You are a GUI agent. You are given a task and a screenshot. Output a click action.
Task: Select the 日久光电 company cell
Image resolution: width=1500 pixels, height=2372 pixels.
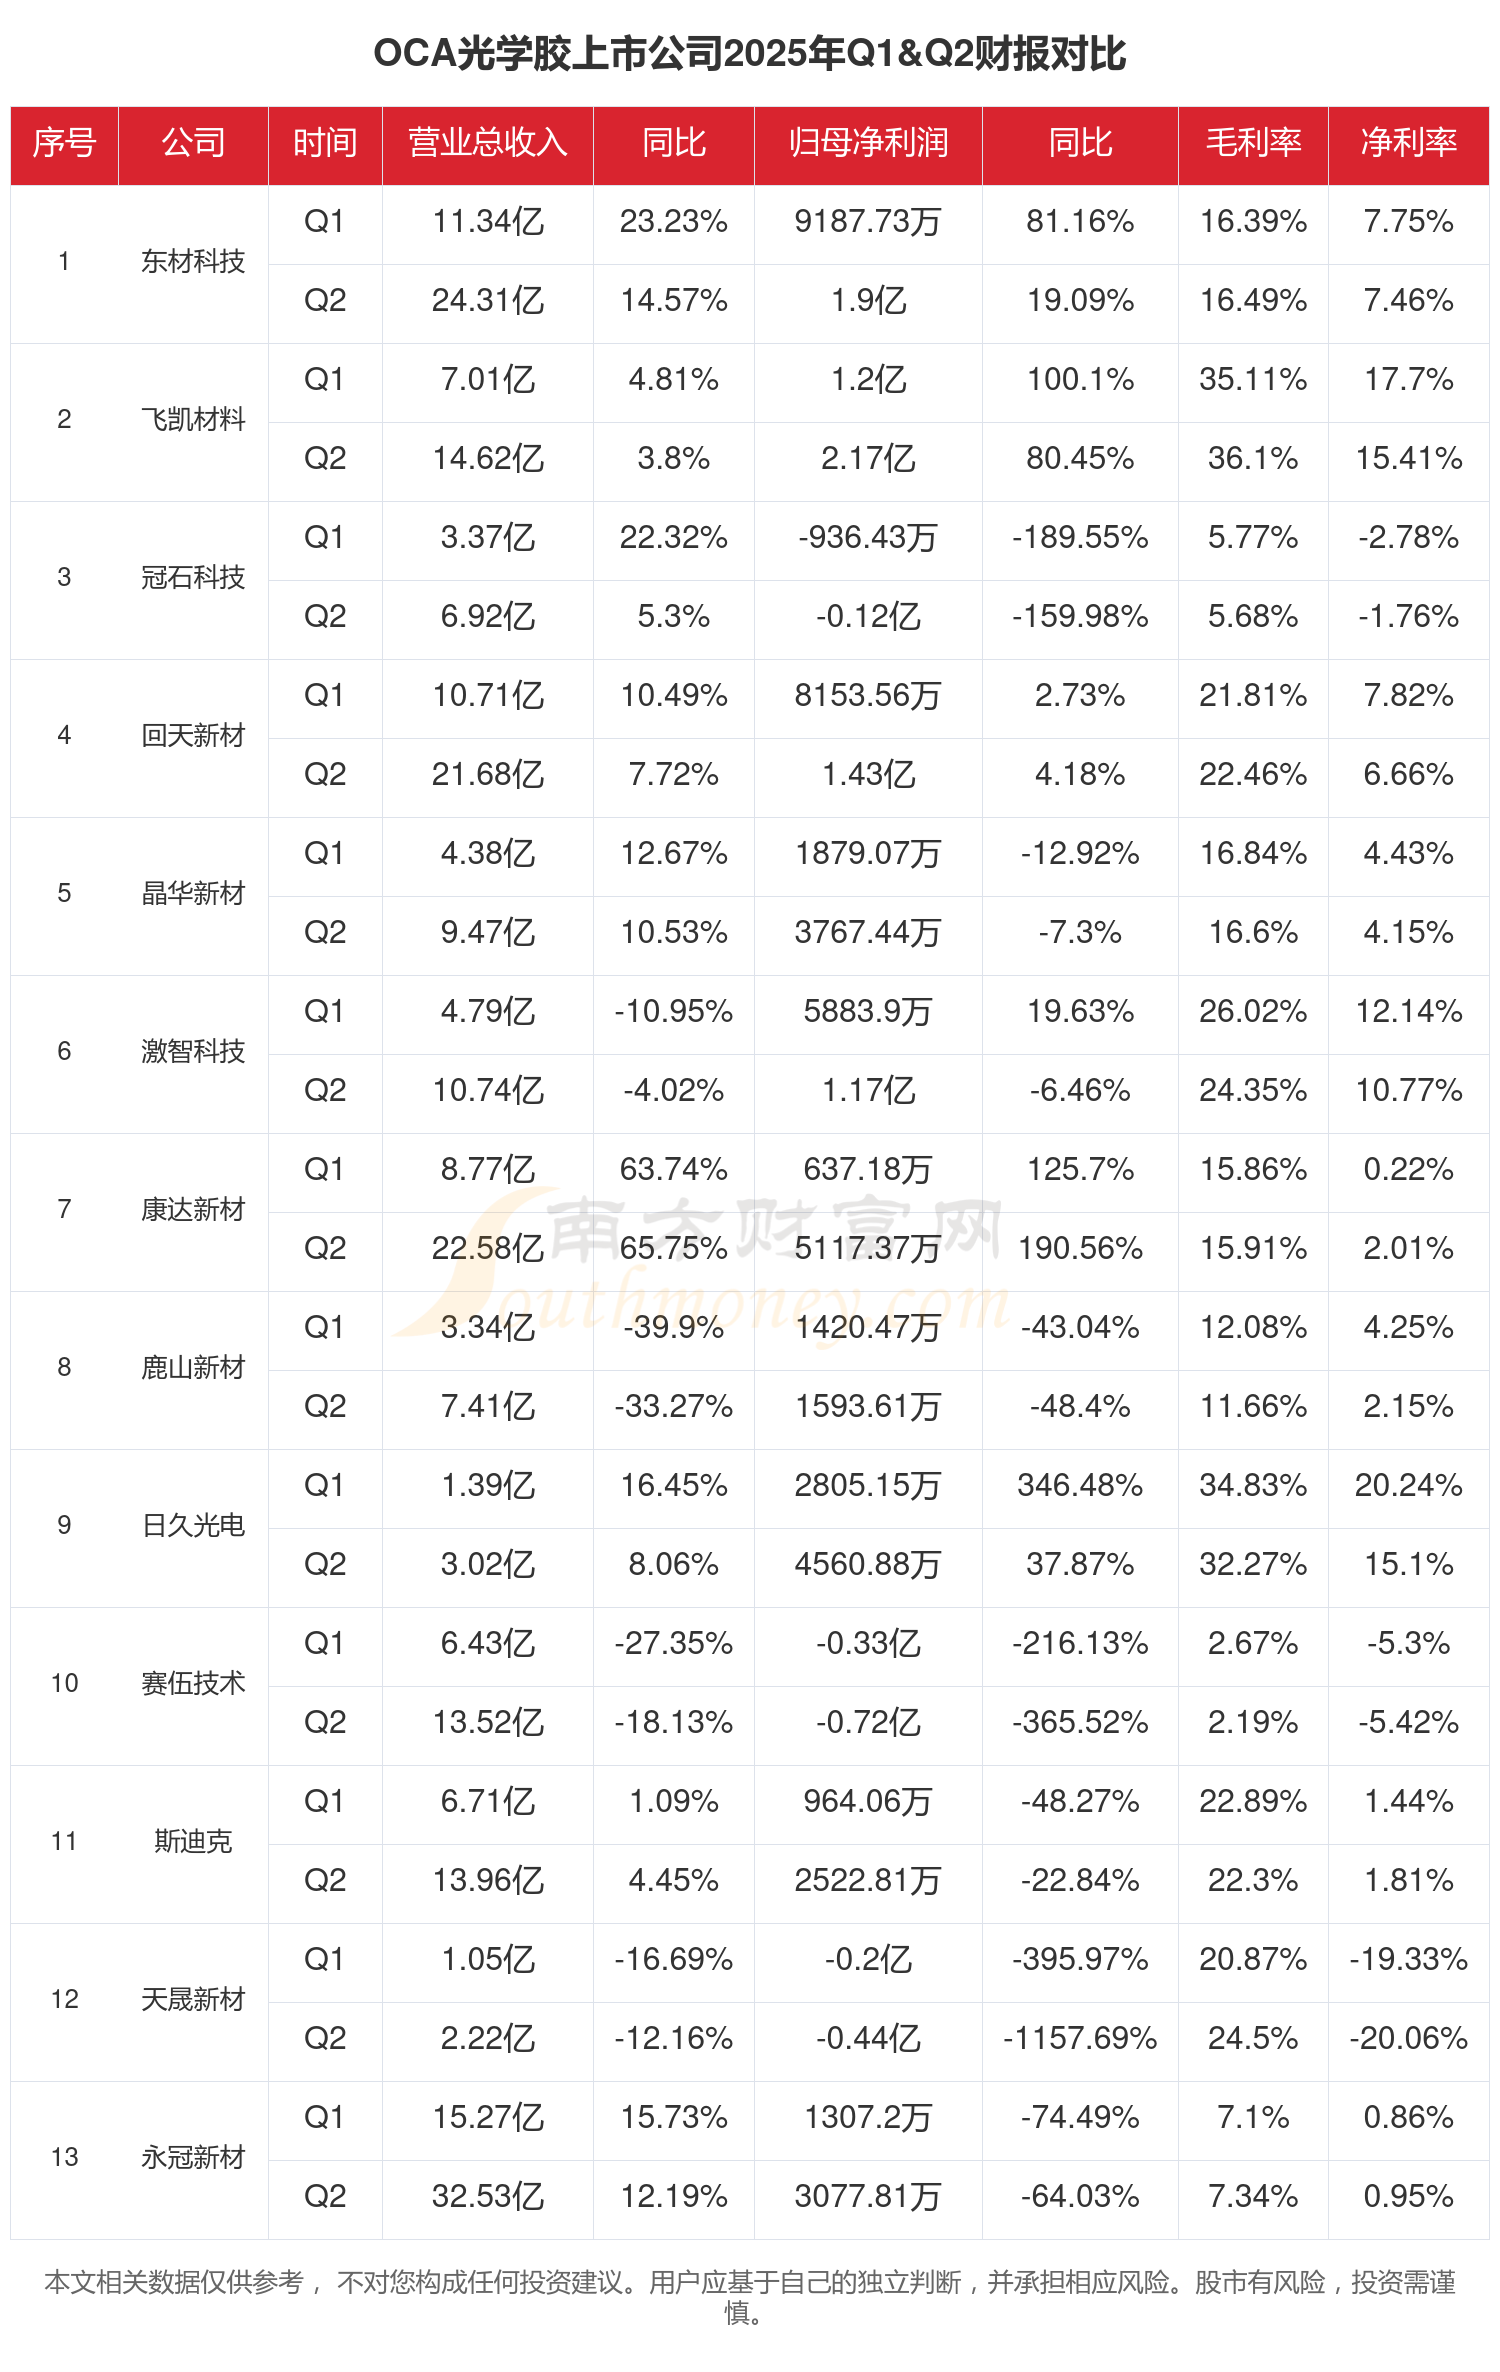tap(193, 1526)
